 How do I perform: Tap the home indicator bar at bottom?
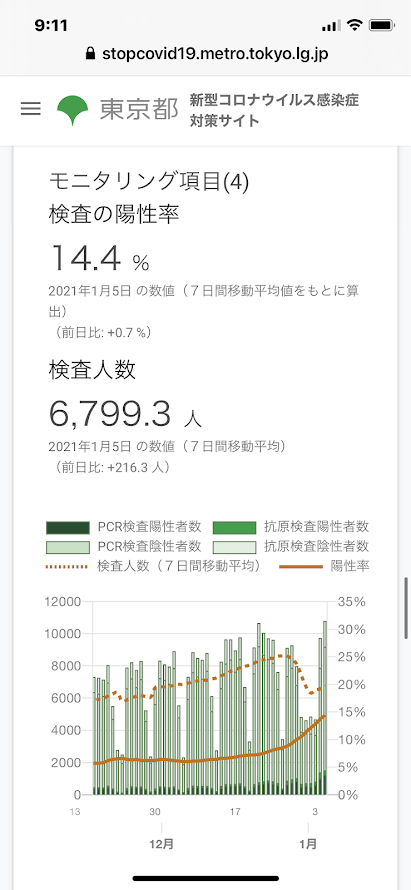coord(206,878)
